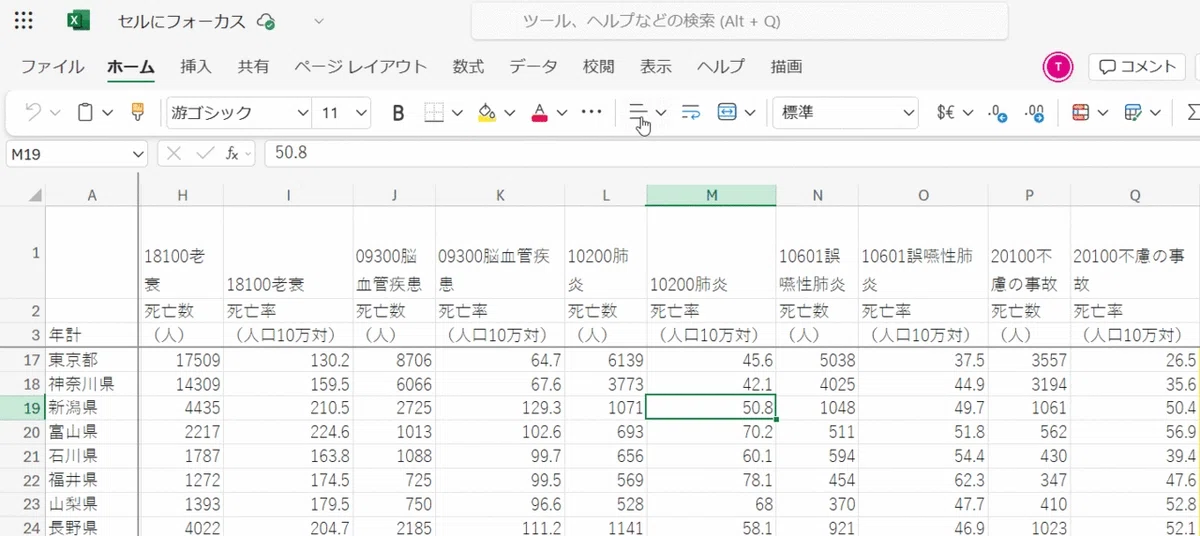The image size is (1200, 536).
Task: Expand the fill color dropdown arrow
Action: (510, 113)
